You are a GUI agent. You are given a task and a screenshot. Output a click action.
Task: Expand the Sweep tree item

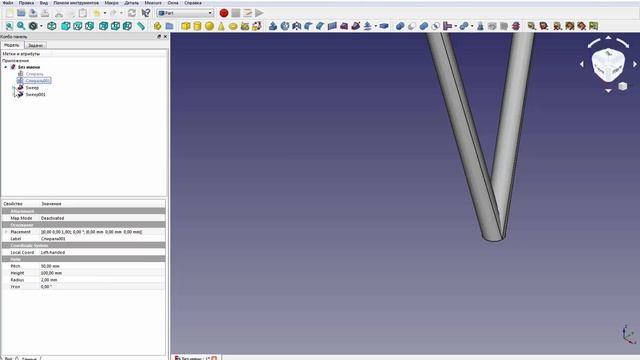pyautogui.click(x=13, y=88)
